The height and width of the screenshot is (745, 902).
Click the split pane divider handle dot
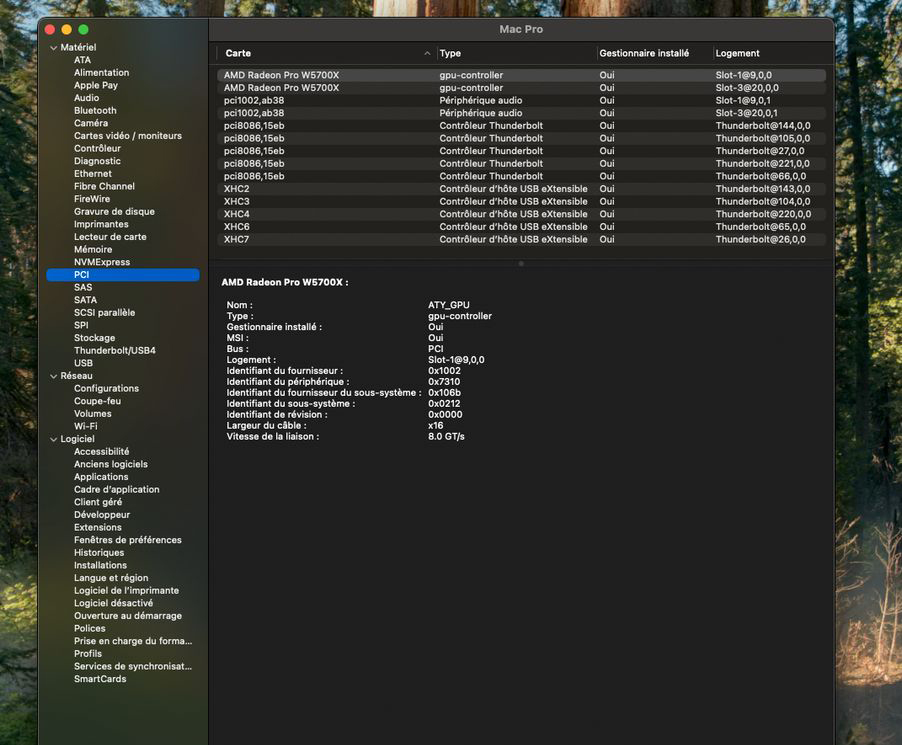pos(521,264)
